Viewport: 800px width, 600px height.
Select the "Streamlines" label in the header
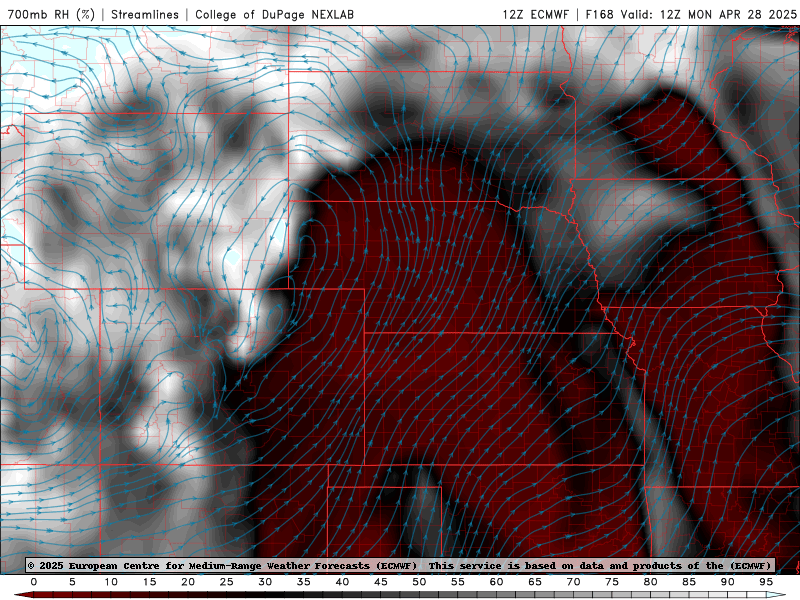point(145,14)
